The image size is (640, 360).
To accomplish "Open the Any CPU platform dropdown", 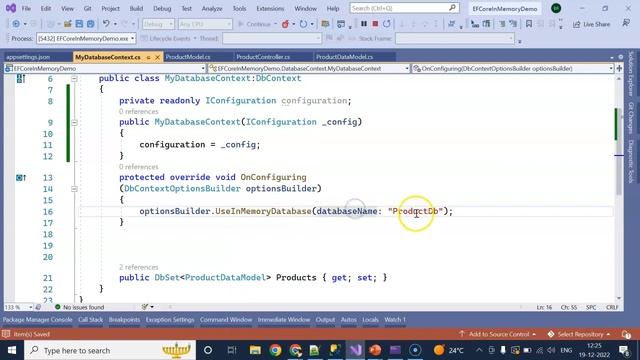I will click(x=205, y=24).
